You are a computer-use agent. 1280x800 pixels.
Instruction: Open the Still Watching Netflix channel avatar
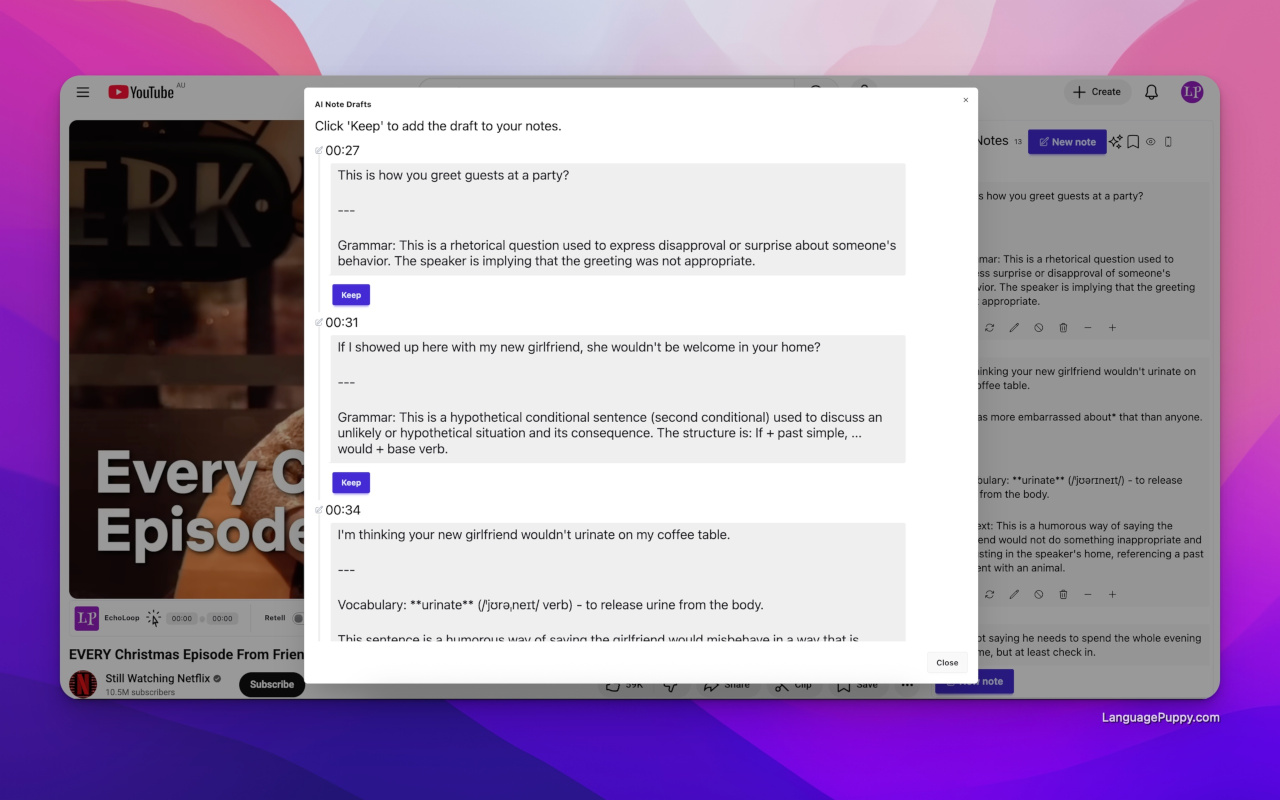83,684
